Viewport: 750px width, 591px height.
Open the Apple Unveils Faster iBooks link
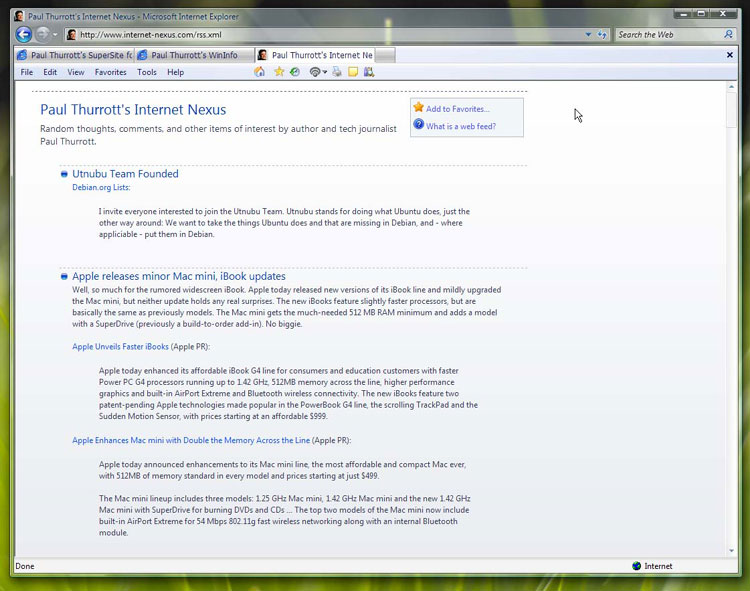(120, 347)
